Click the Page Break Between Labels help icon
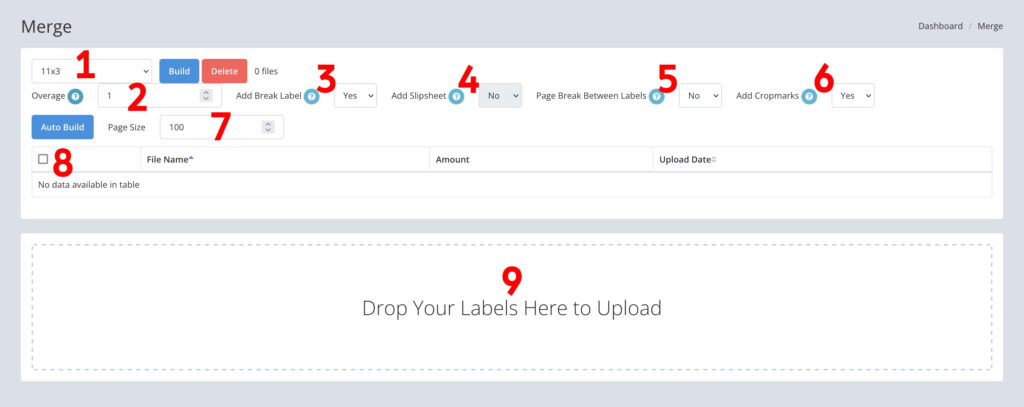 coord(657,96)
